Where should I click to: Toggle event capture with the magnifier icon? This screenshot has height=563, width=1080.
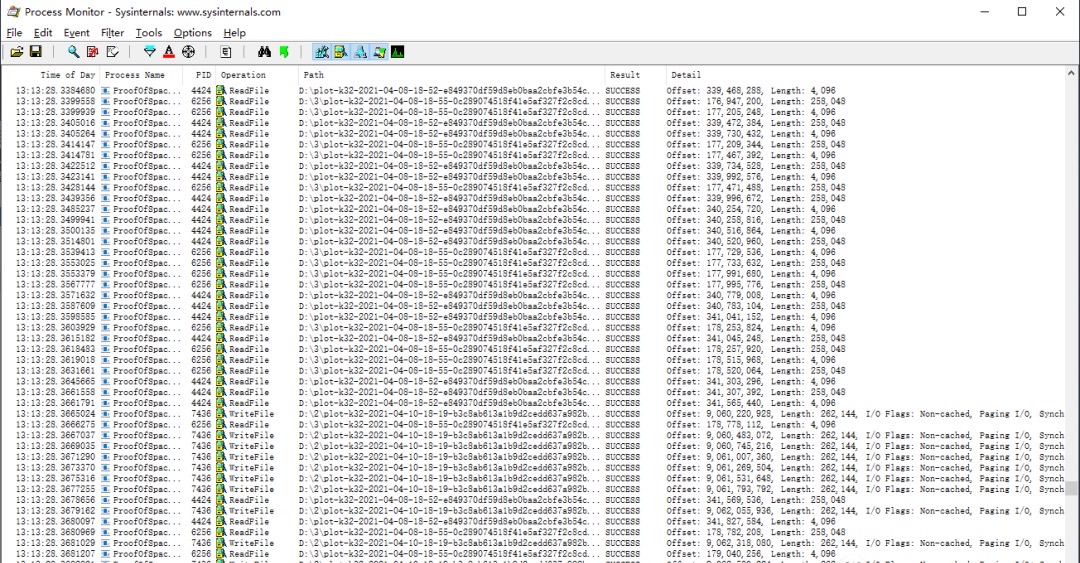(x=73, y=52)
